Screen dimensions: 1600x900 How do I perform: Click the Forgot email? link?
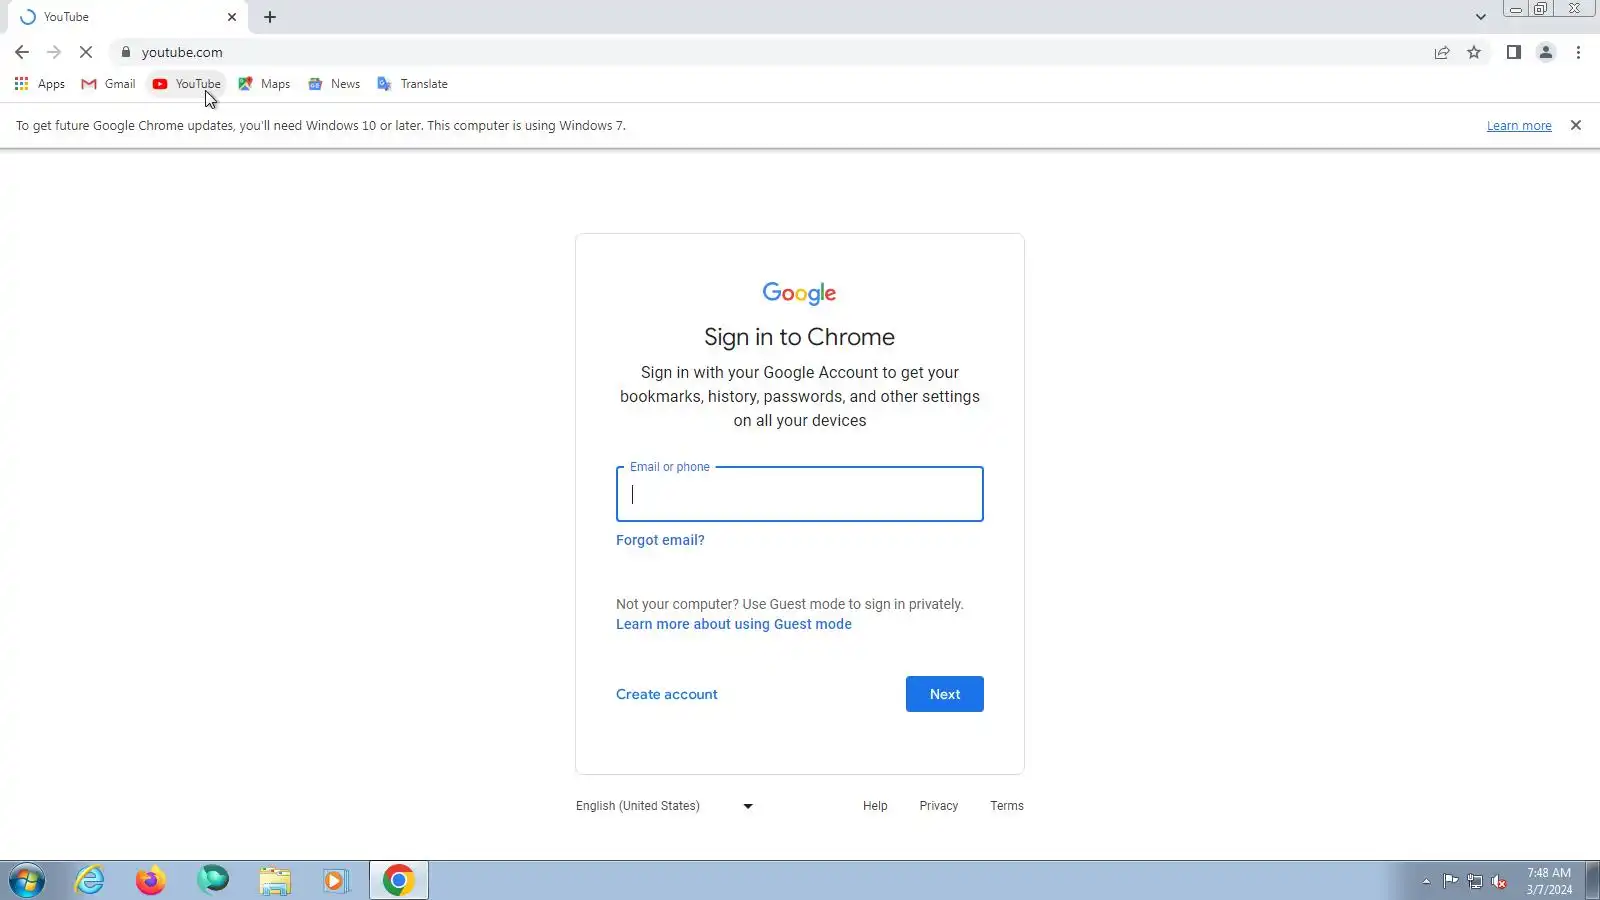click(x=660, y=540)
